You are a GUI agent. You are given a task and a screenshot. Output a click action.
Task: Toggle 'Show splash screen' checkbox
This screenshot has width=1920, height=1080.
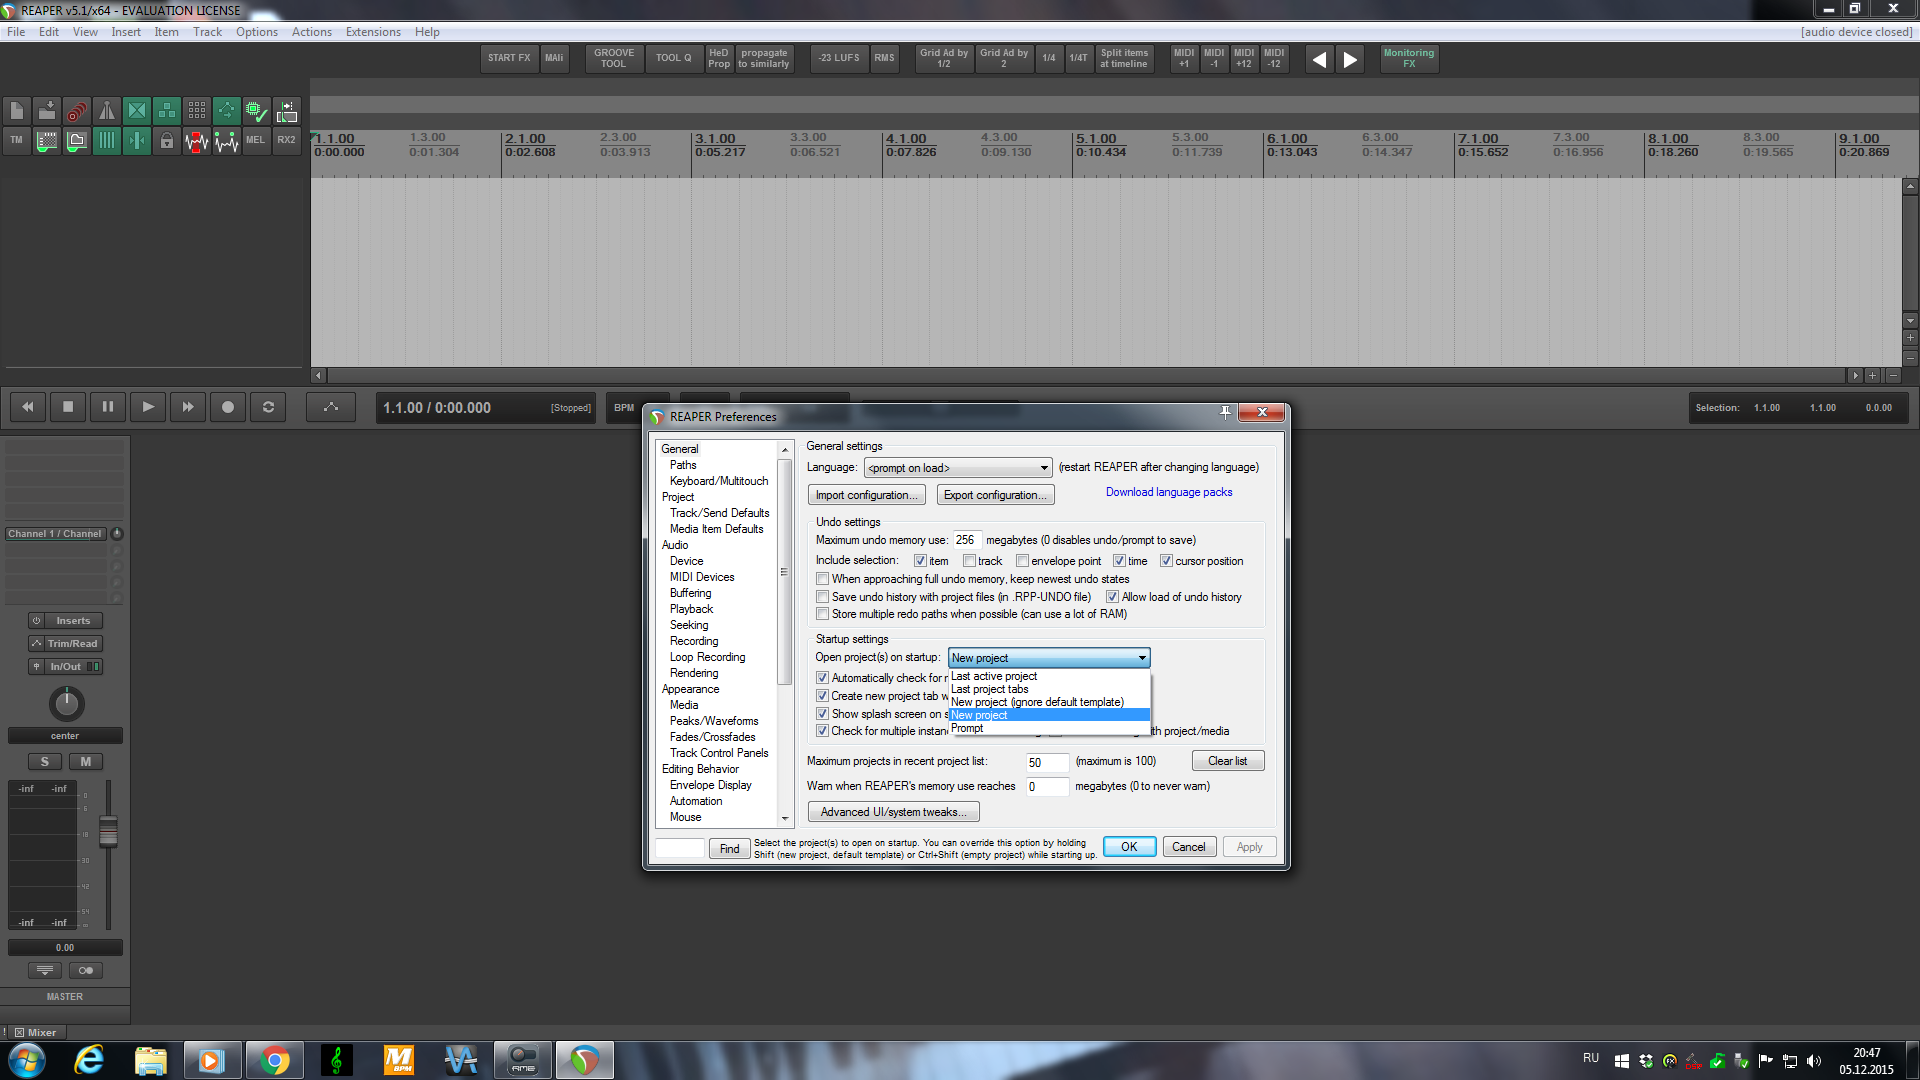point(823,714)
